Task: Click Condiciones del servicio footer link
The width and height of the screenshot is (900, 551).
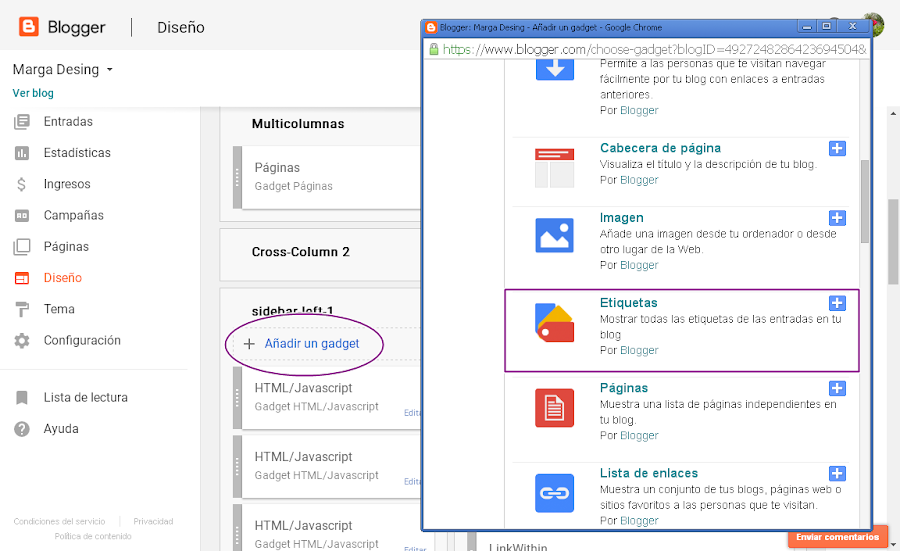Action: coord(60,522)
